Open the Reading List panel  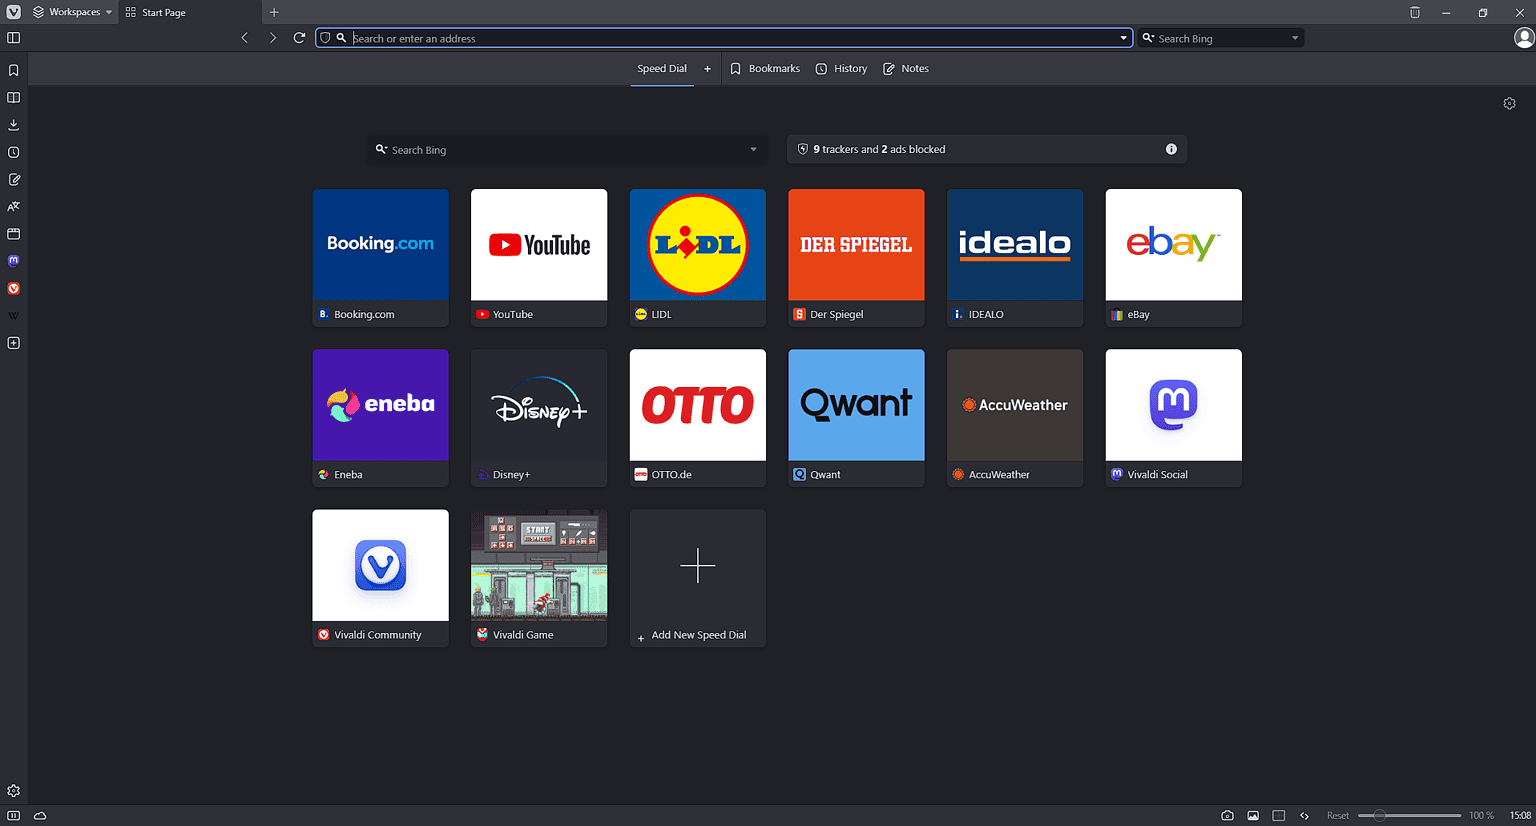(13, 97)
